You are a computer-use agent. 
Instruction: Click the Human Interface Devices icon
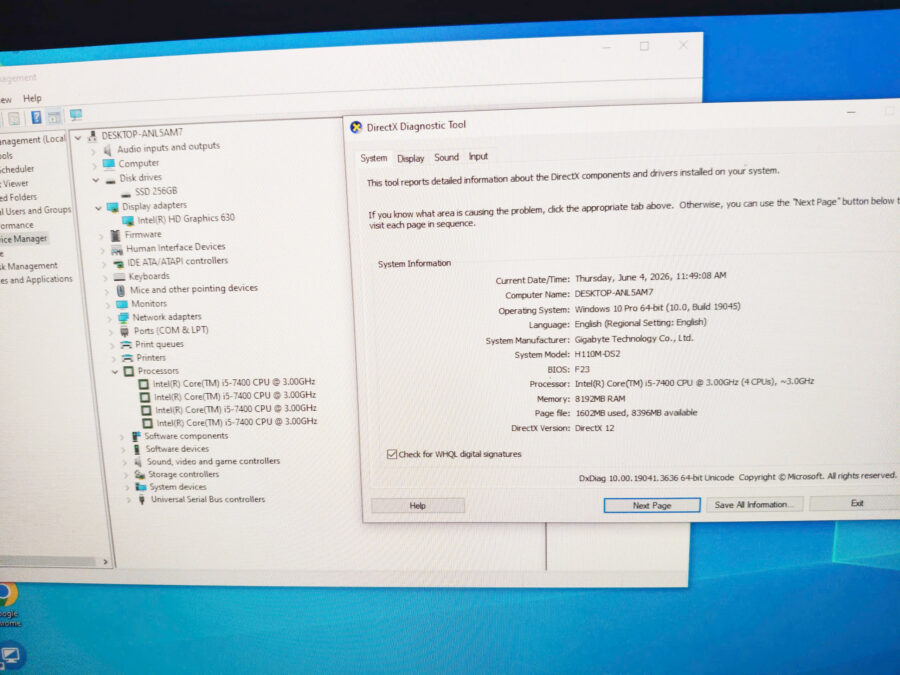[x=117, y=250]
